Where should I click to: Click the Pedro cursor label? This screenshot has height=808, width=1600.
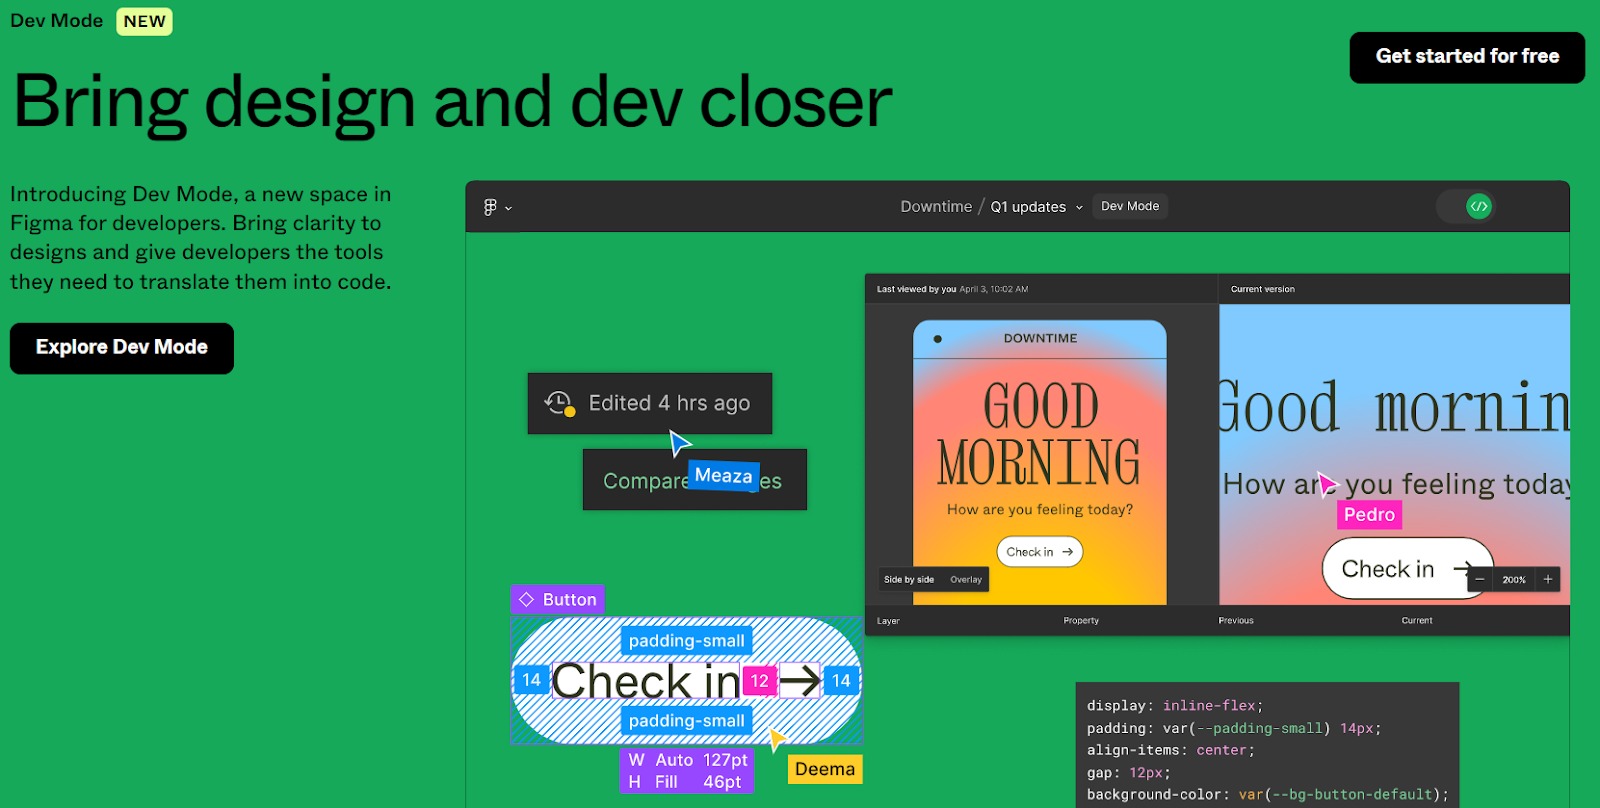pyautogui.click(x=1369, y=514)
